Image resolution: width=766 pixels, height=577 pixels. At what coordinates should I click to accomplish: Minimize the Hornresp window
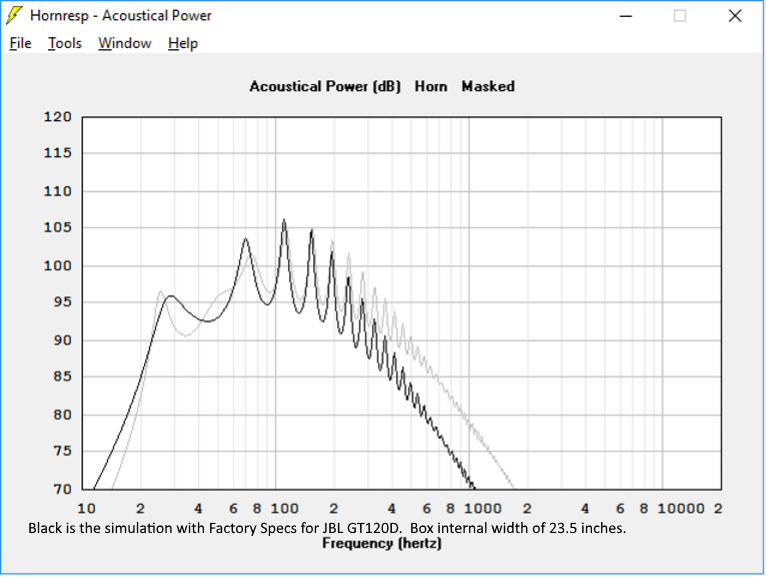point(626,16)
